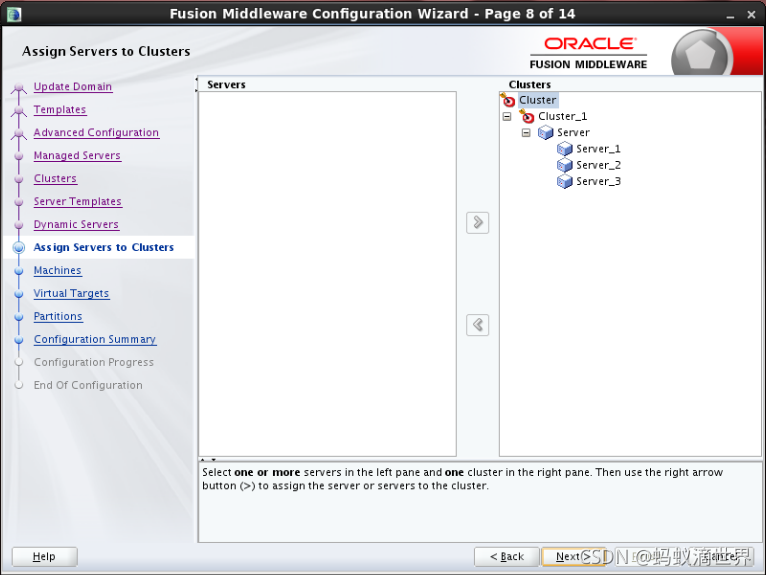This screenshot has height=575, width=766.
Task: Click the left arrow unassign button
Action: (x=477, y=325)
